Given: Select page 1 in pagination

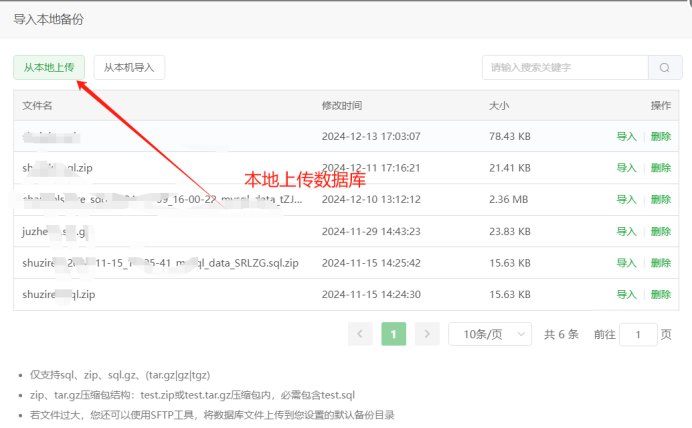Looking at the screenshot, I should coord(394,334).
